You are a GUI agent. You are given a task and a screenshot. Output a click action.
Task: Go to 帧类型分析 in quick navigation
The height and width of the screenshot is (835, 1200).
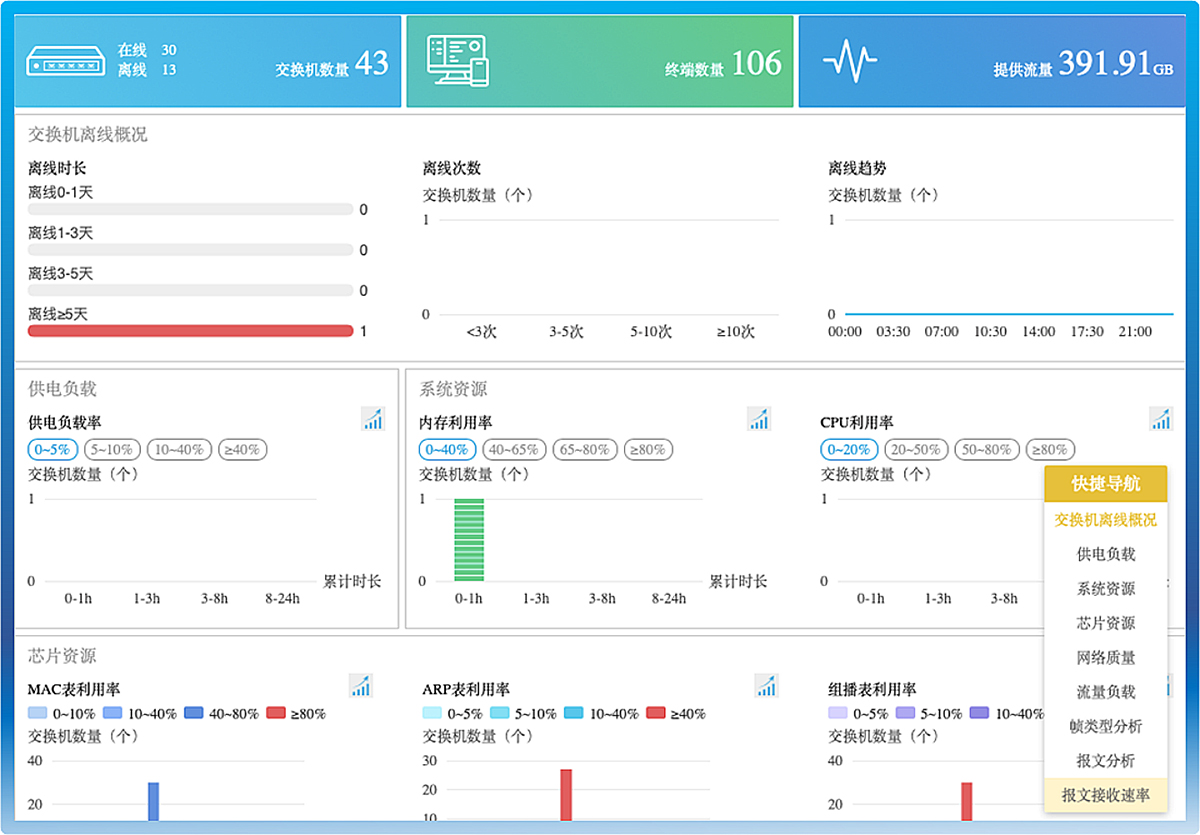1105,726
